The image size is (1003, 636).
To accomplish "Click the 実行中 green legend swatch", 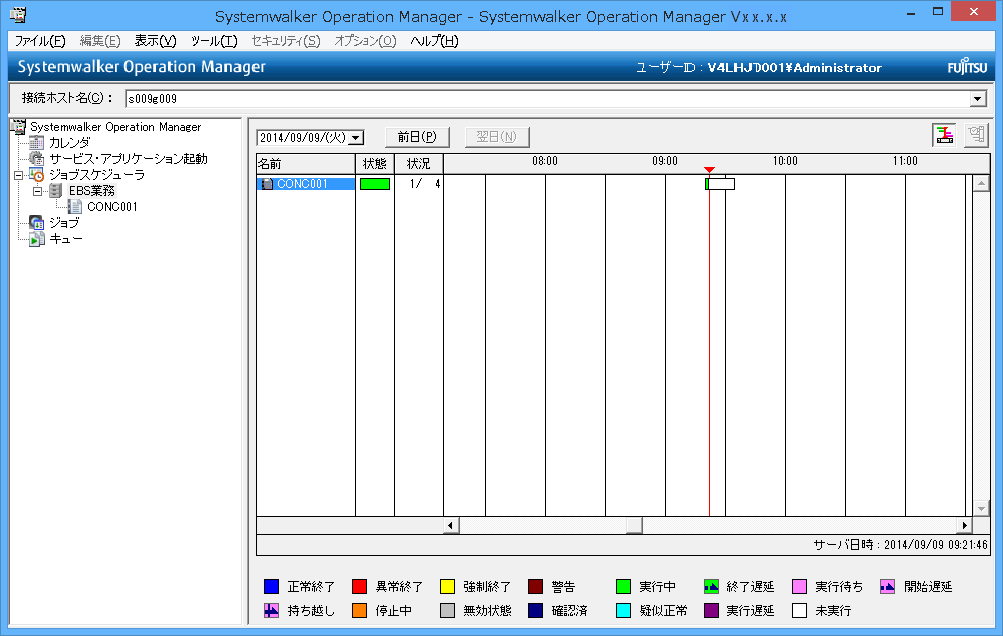I will pos(623,587).
